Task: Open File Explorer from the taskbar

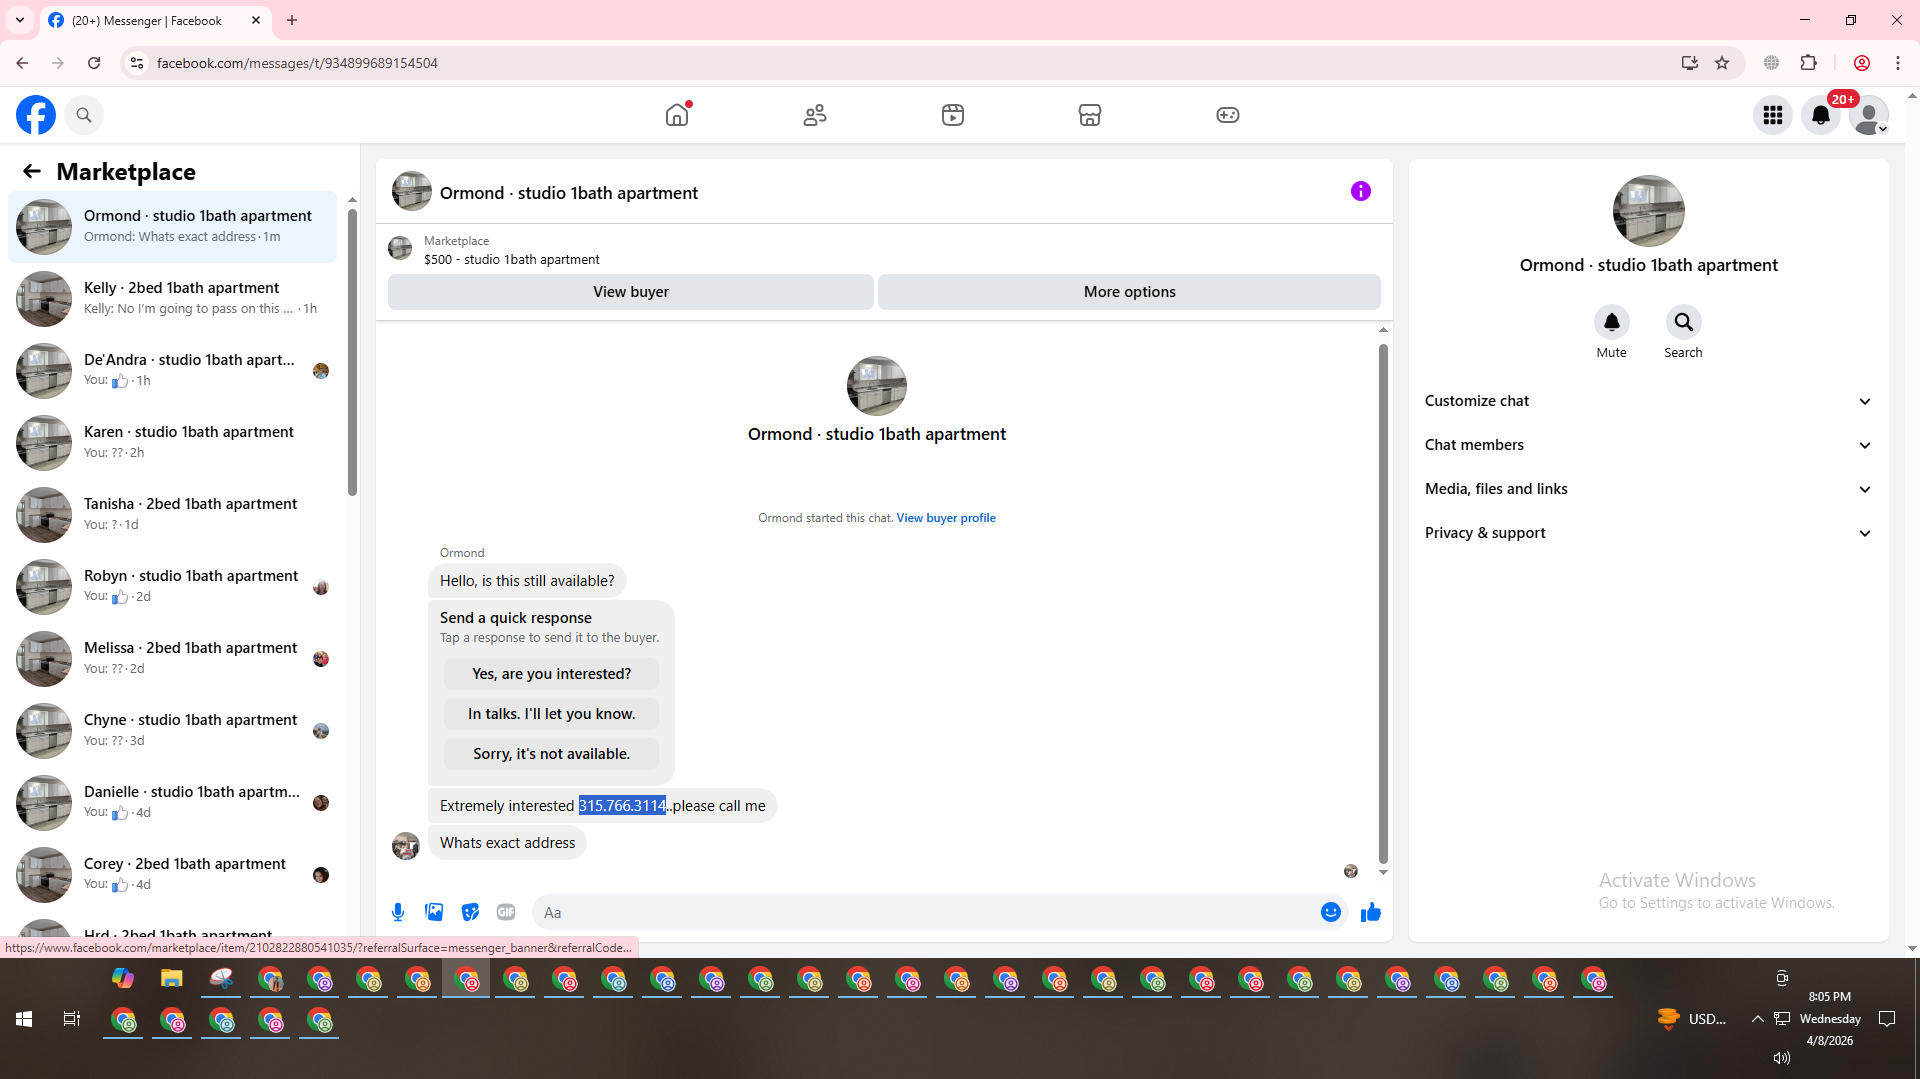Action: (x=172, y=979)
